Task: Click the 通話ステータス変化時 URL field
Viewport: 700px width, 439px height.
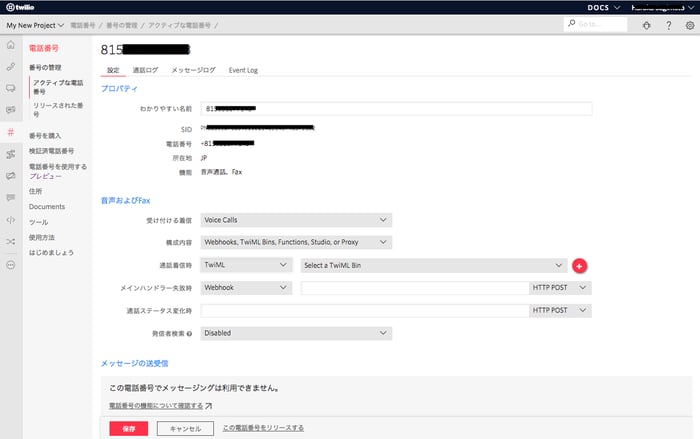Action: pos(365,310)
